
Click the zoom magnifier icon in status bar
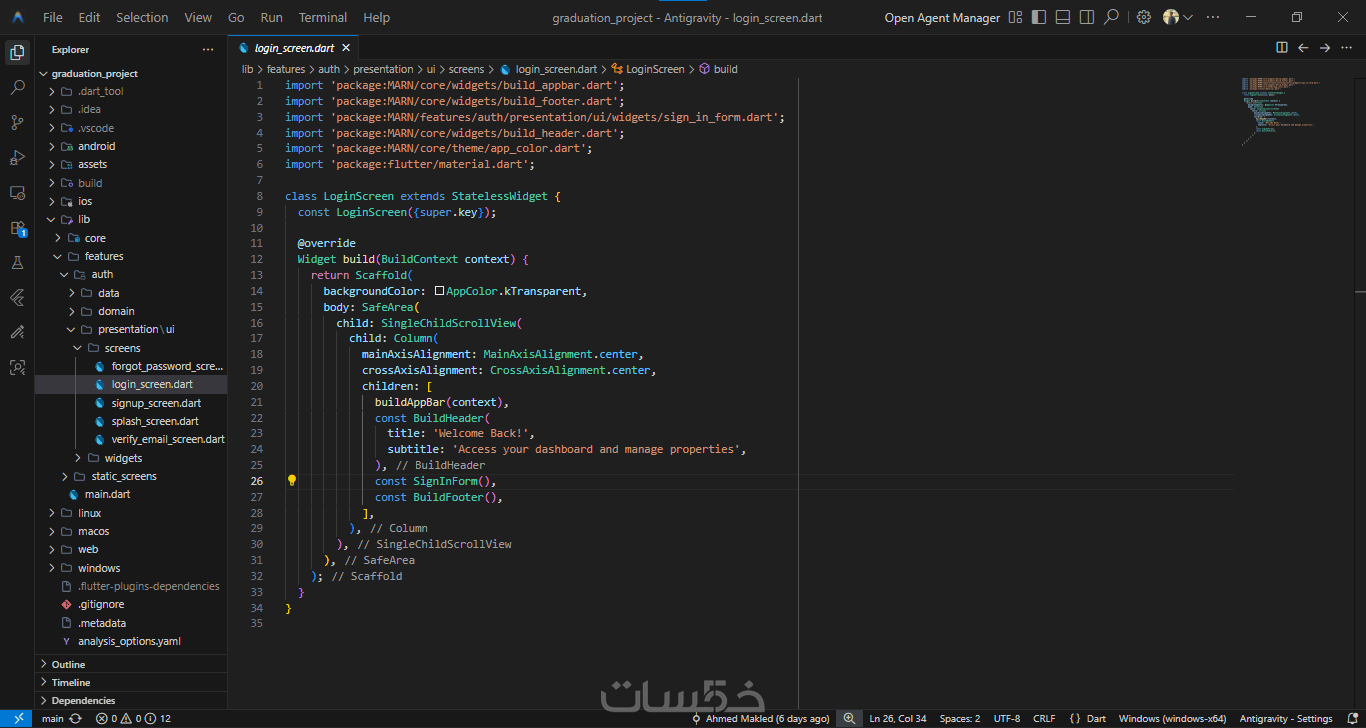click(849, 718)
